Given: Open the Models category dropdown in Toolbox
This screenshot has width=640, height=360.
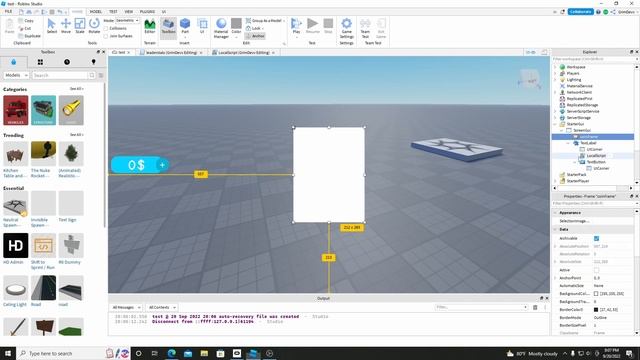Looking at the screenshot, I should (x=16, y=75).
